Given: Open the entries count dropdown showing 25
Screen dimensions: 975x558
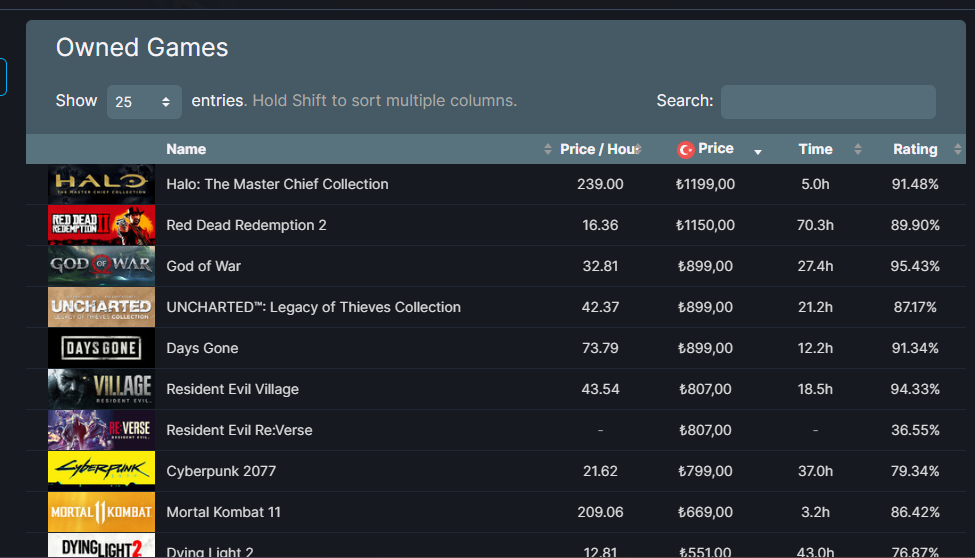Looking at the screenshot, I should 144,101.
